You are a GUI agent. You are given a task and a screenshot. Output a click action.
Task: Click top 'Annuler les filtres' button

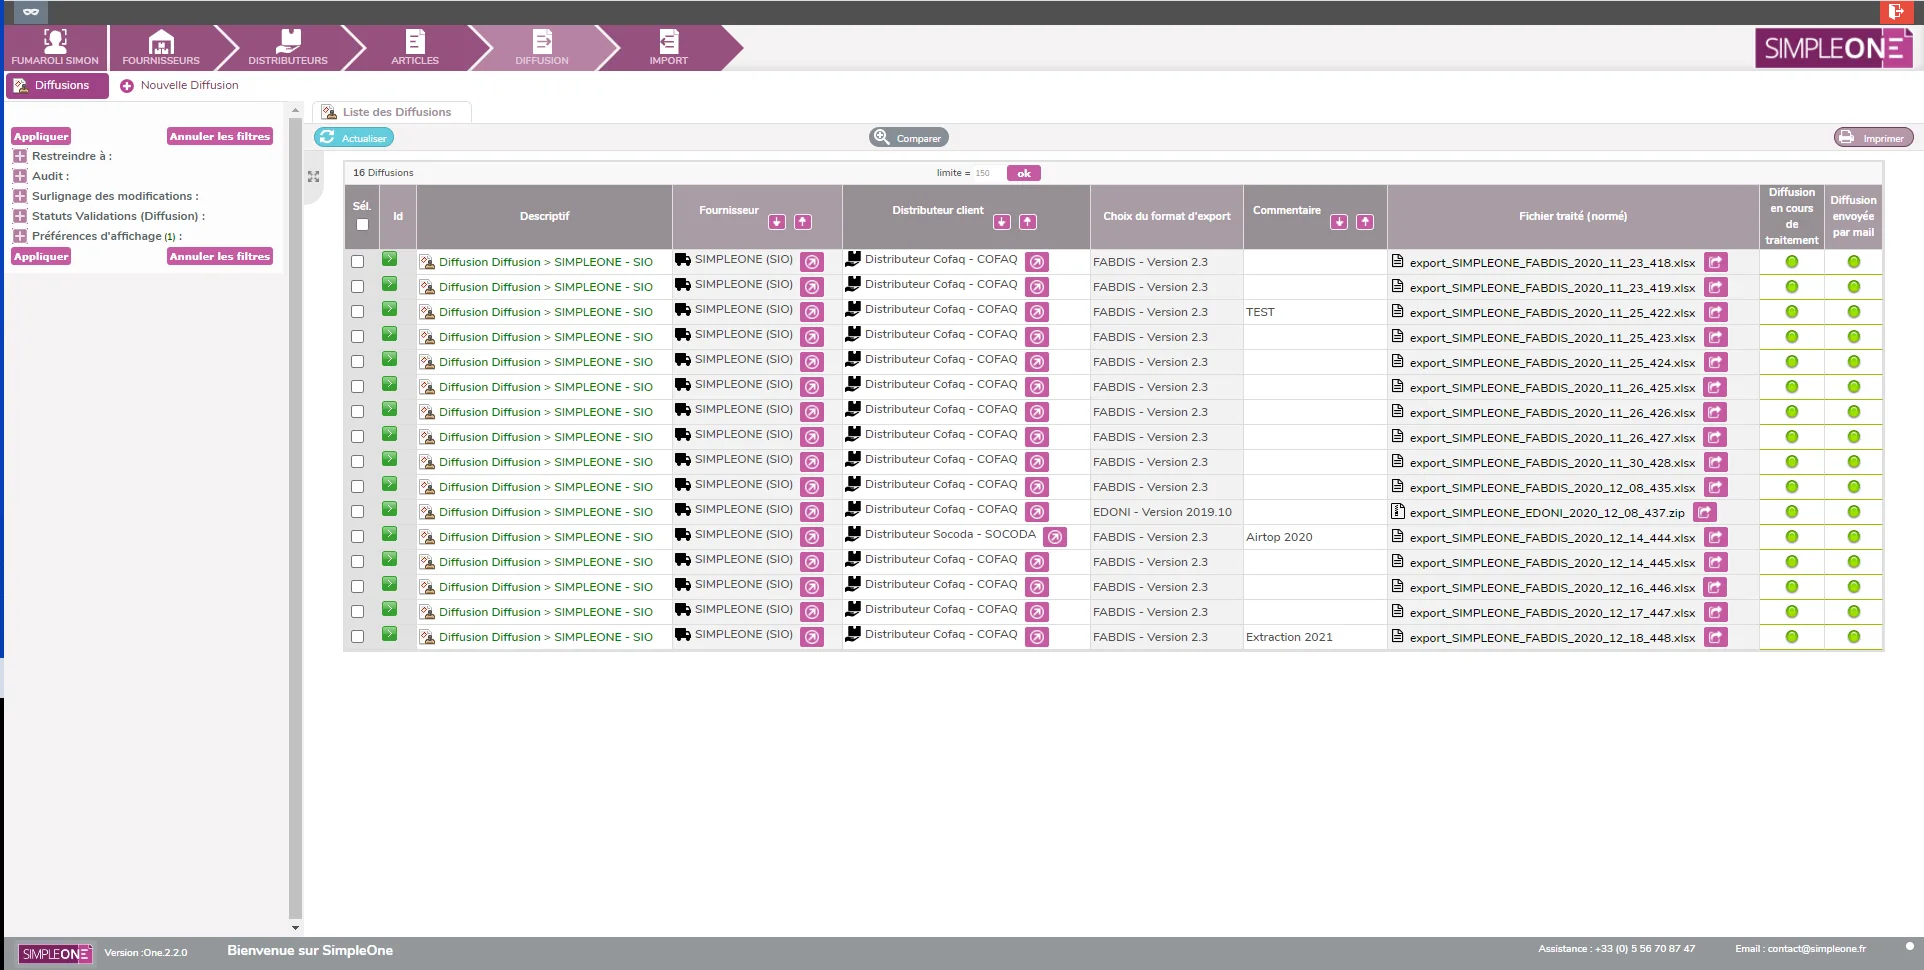pyautogui.click(x=219, y=136)
